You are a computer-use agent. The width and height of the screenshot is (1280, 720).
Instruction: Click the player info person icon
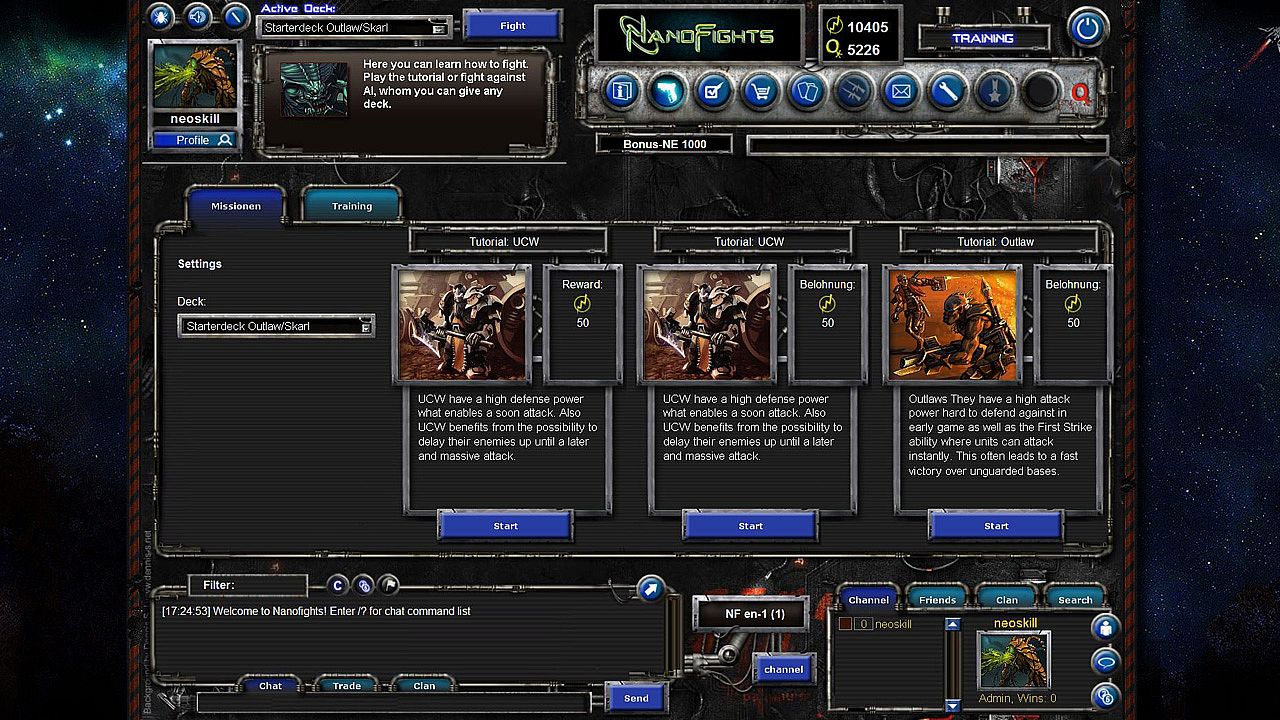coord(1105,628)
